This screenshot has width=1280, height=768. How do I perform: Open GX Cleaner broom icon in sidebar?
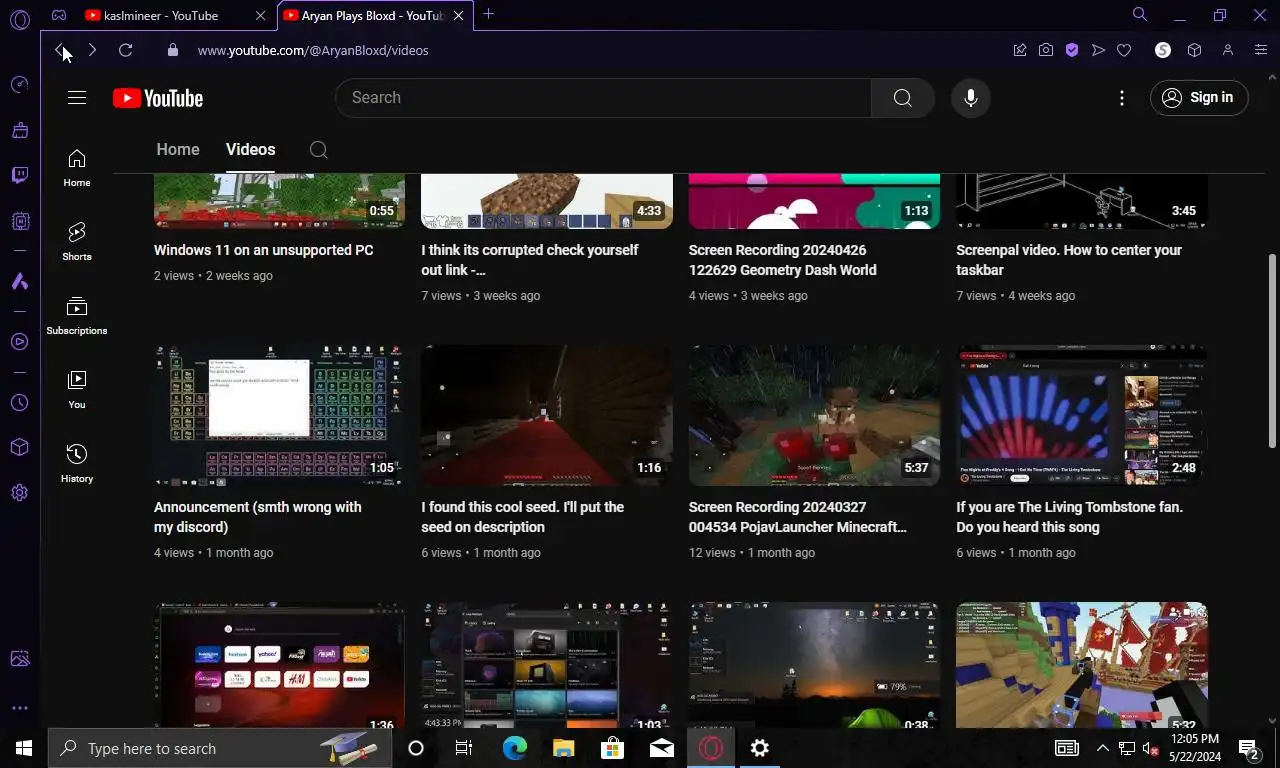[x=20, y=130]
